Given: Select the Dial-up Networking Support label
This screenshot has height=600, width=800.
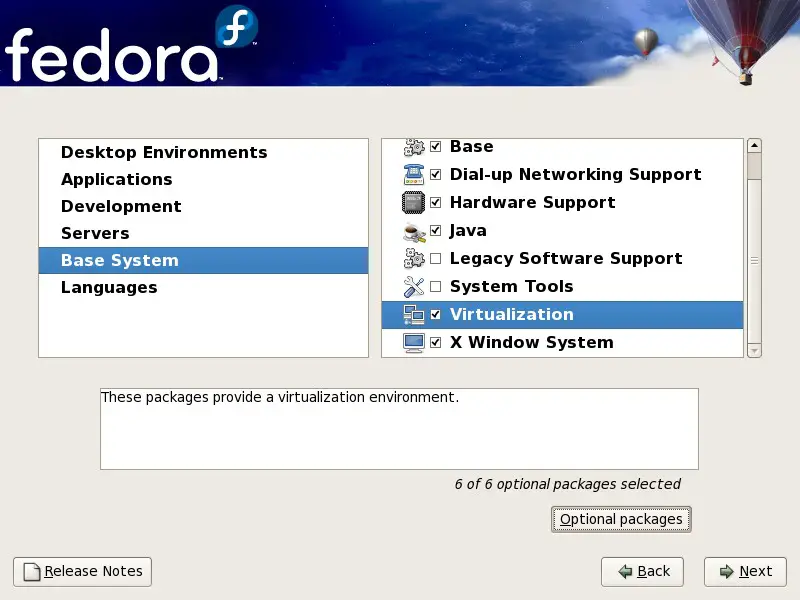Looking at the screenshot, I should [x=576, y=174].
